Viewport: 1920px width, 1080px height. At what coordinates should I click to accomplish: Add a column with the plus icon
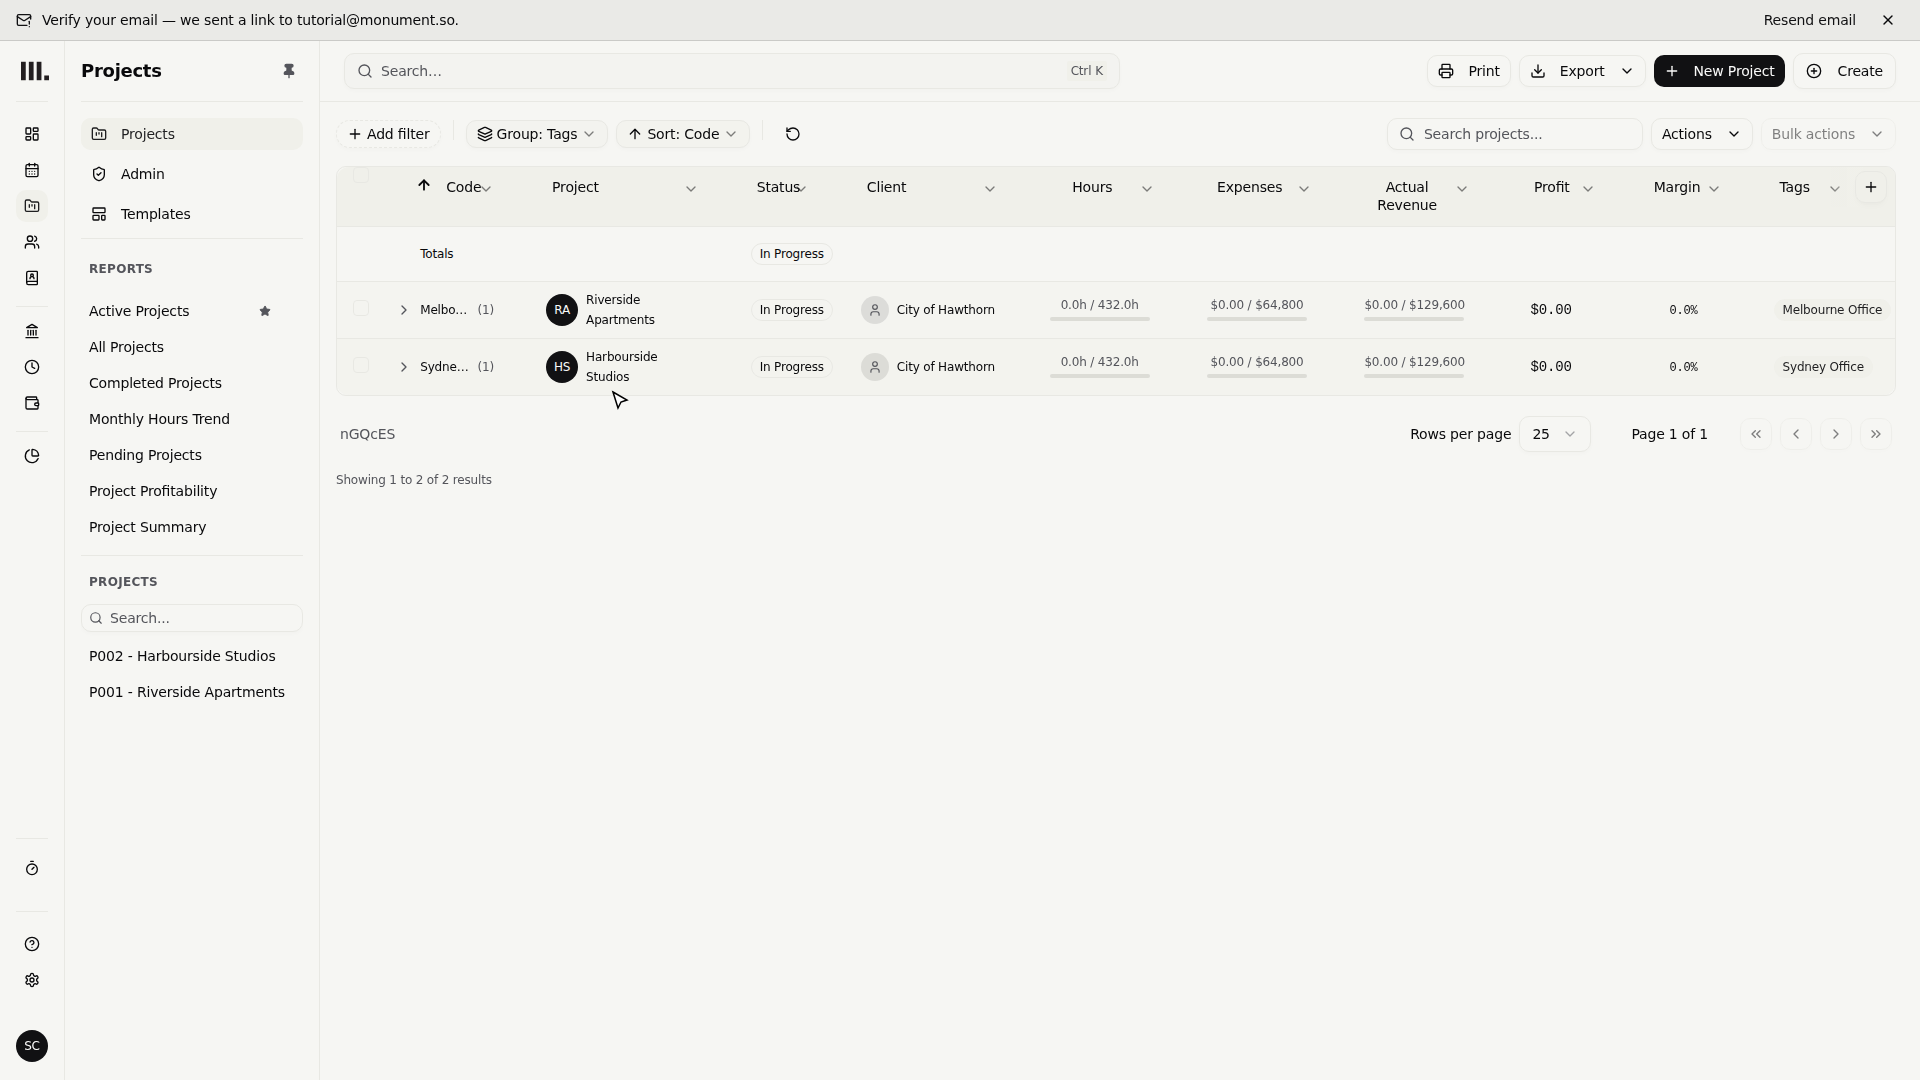1871,187
